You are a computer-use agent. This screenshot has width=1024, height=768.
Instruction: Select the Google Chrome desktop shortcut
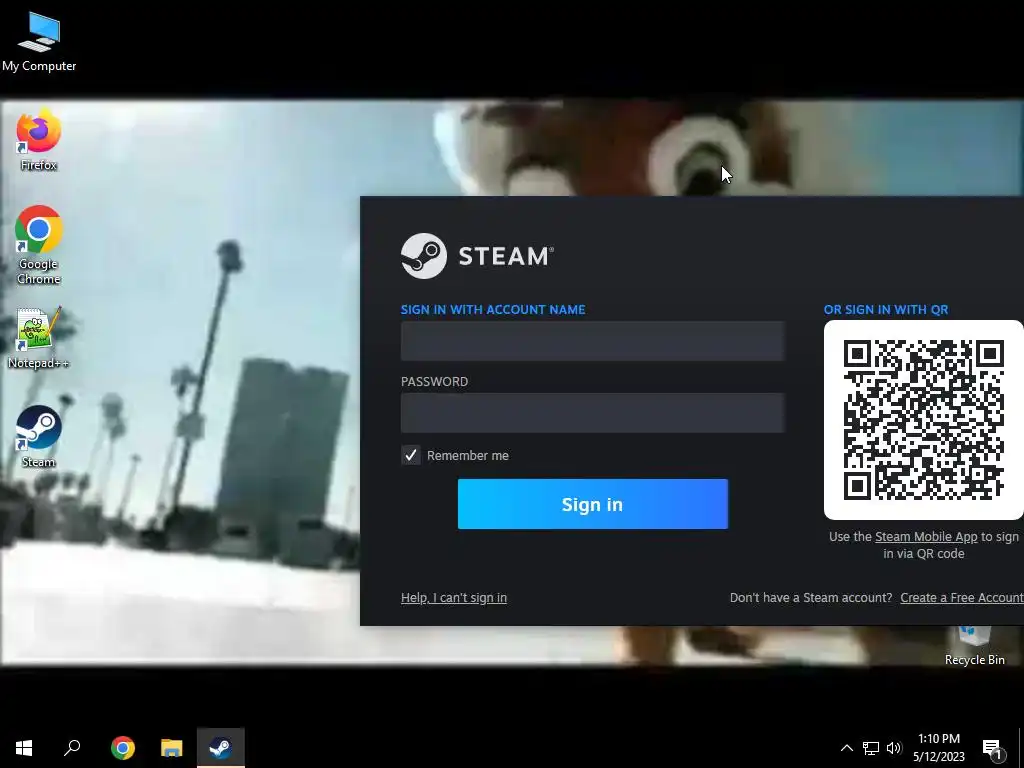pos(39,245)
